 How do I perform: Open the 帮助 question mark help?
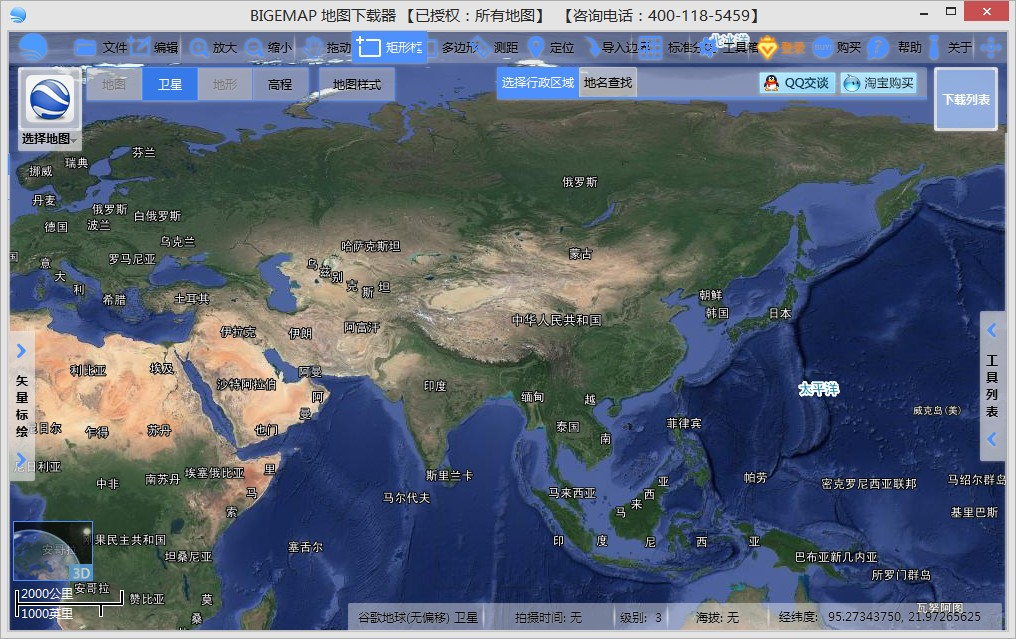(895, 47)
